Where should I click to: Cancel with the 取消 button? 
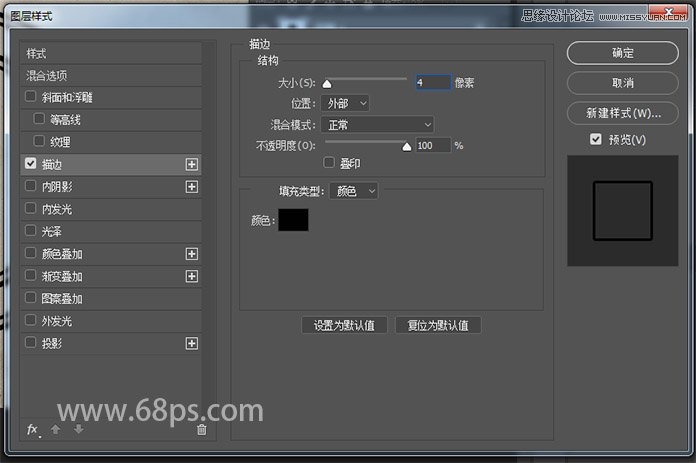click(x=622, y=83)
